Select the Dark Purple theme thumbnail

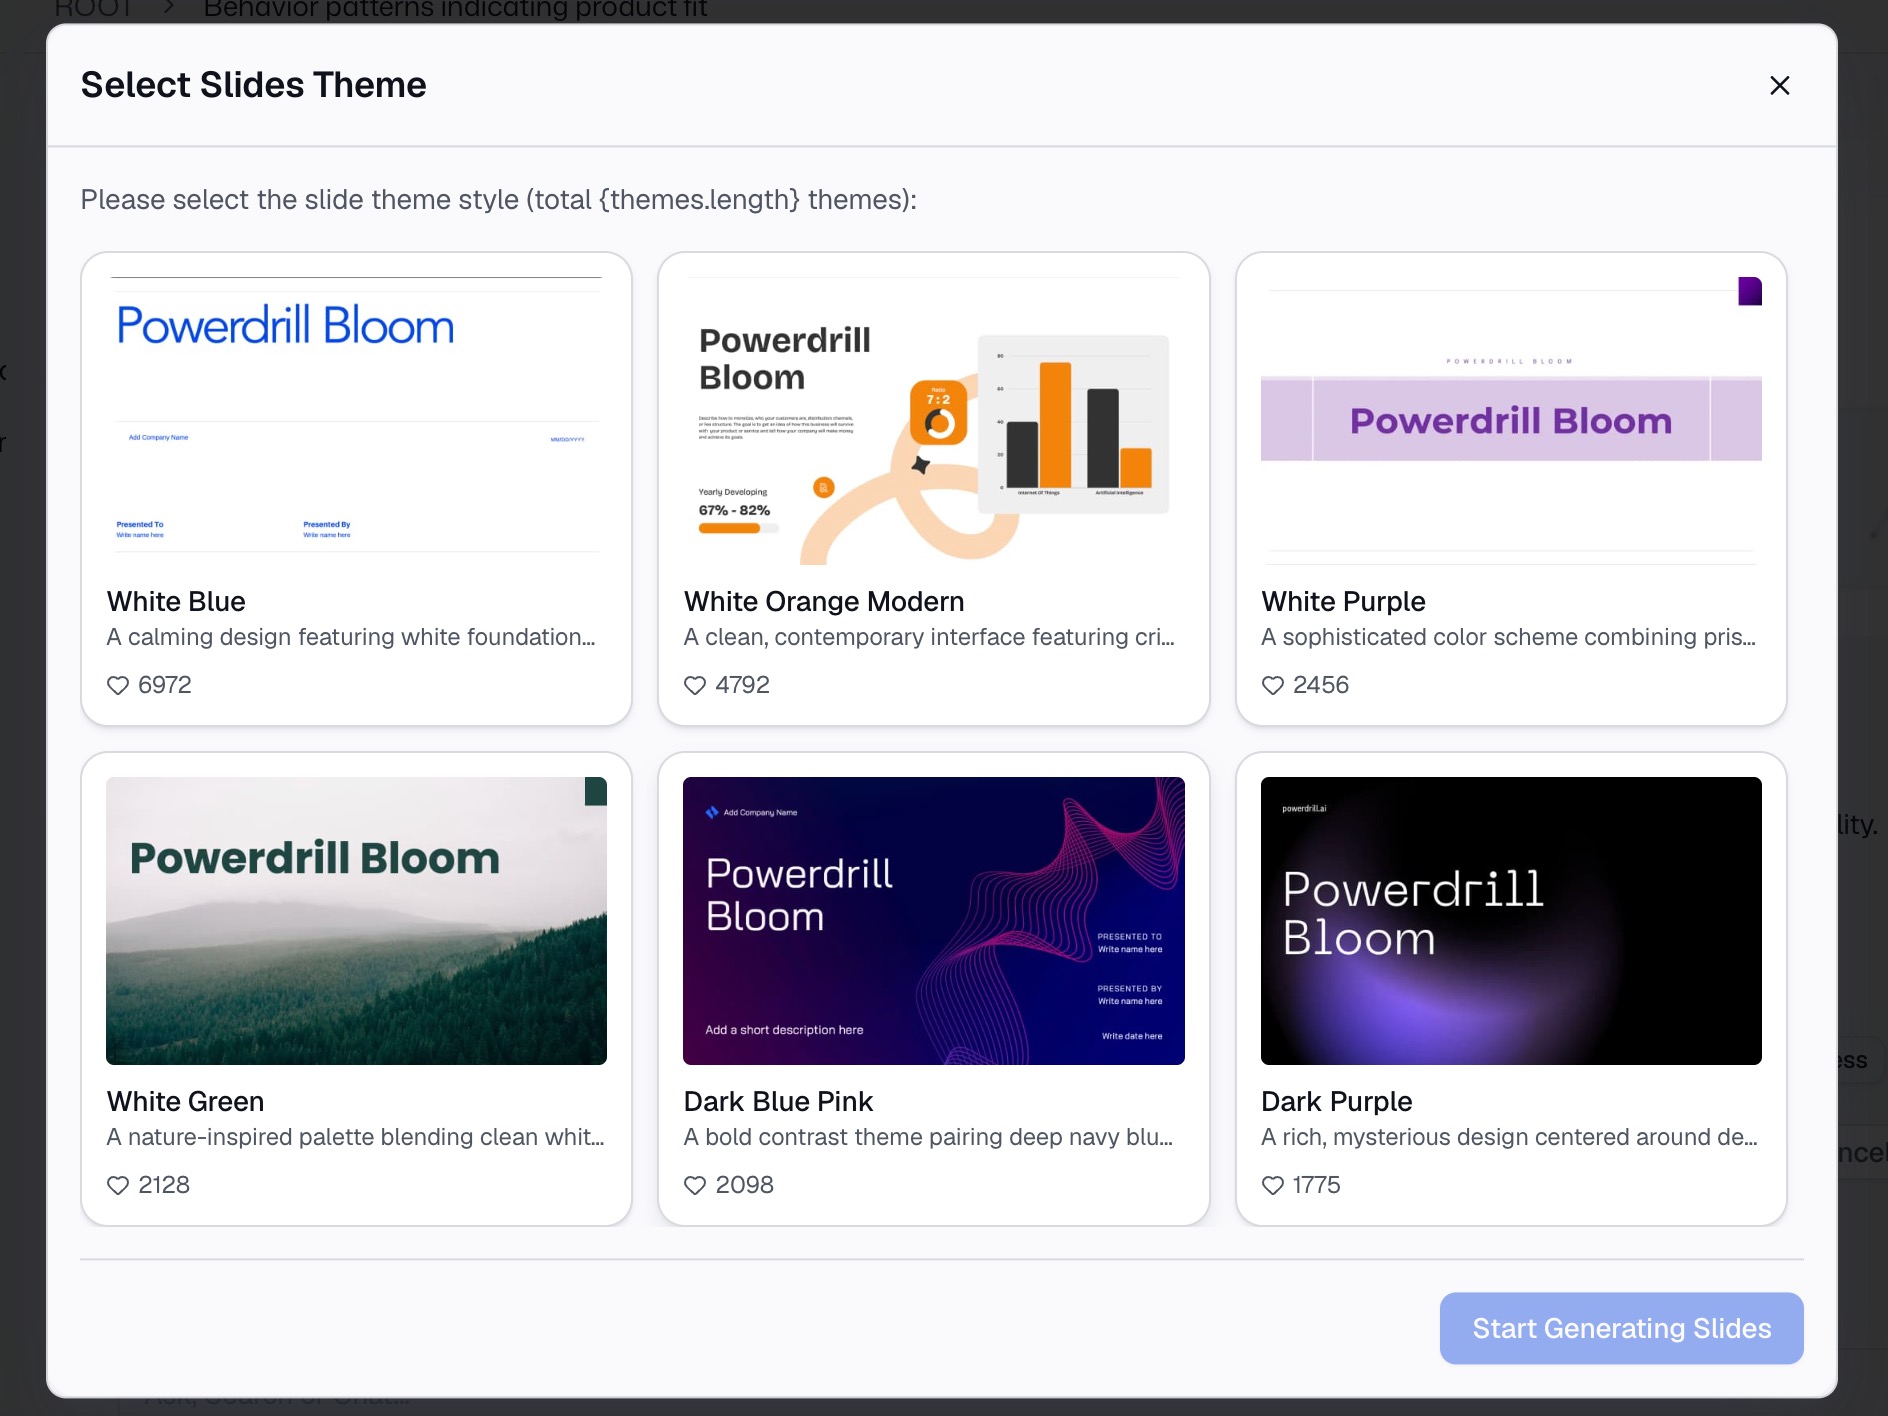1511,921
